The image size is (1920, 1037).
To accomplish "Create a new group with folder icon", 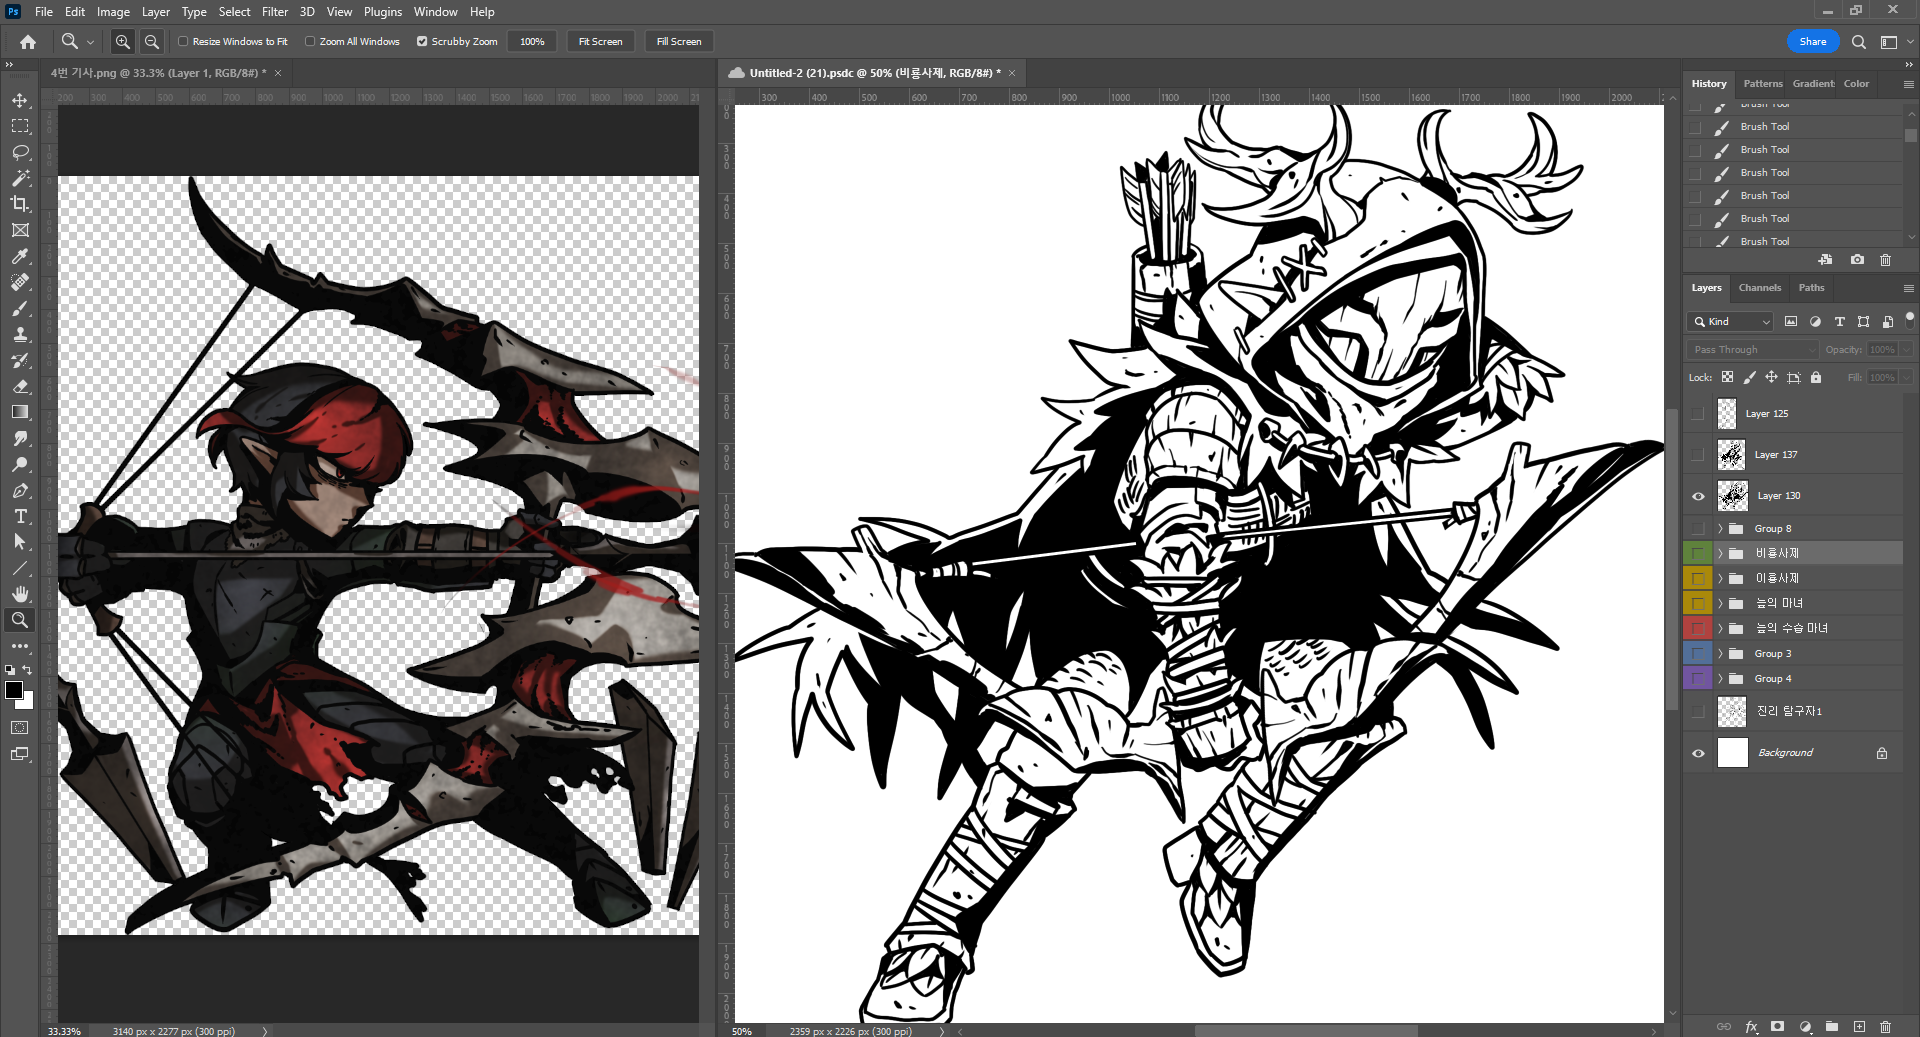I will point(1831,1026).
